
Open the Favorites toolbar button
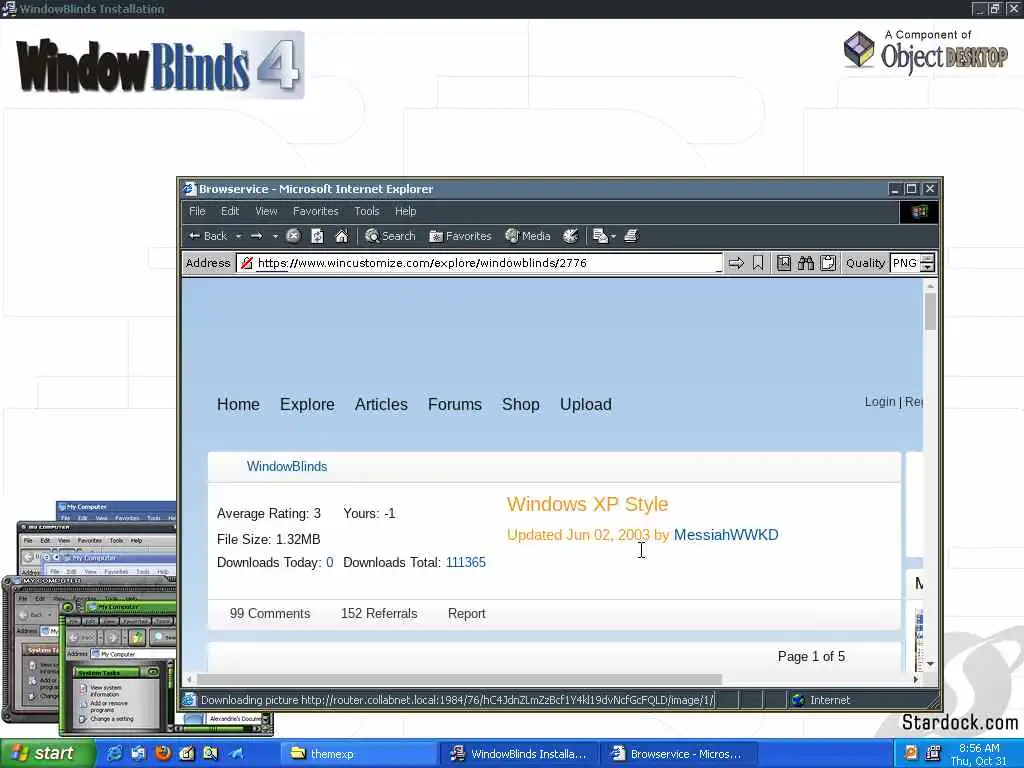(x=460, y=236)
